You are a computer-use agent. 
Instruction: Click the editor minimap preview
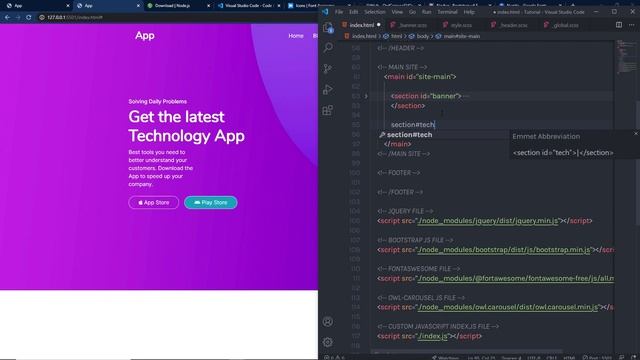coord(626,57)
